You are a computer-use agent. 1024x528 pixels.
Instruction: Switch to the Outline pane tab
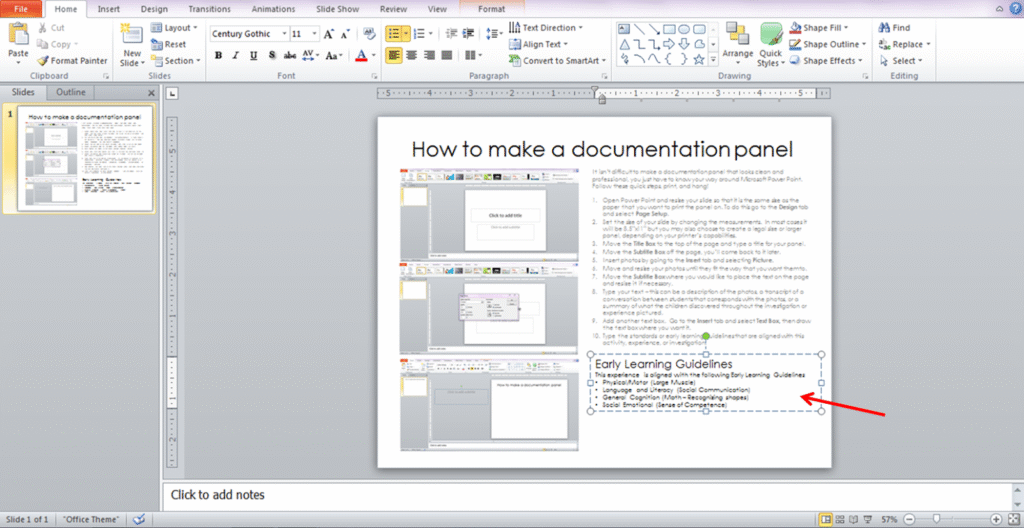coord(71,93)
